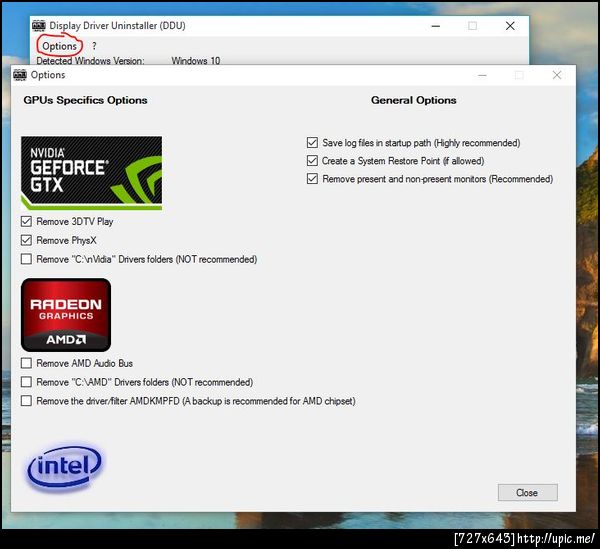
Task: Close the Display Driver Uninstaller main window
Action: tap(510, 26)
